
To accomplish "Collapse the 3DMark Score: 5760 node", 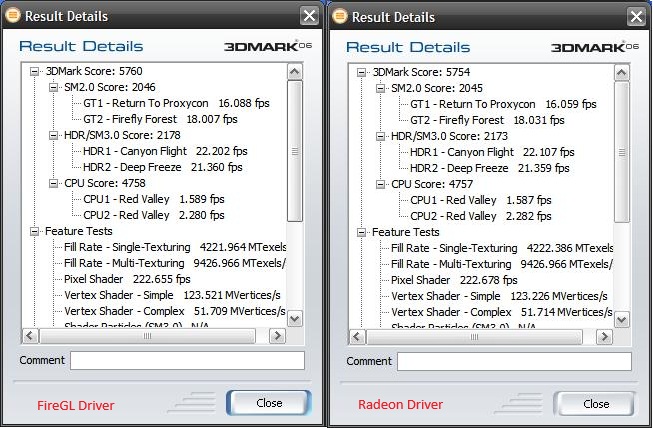I will coord(35,72).
